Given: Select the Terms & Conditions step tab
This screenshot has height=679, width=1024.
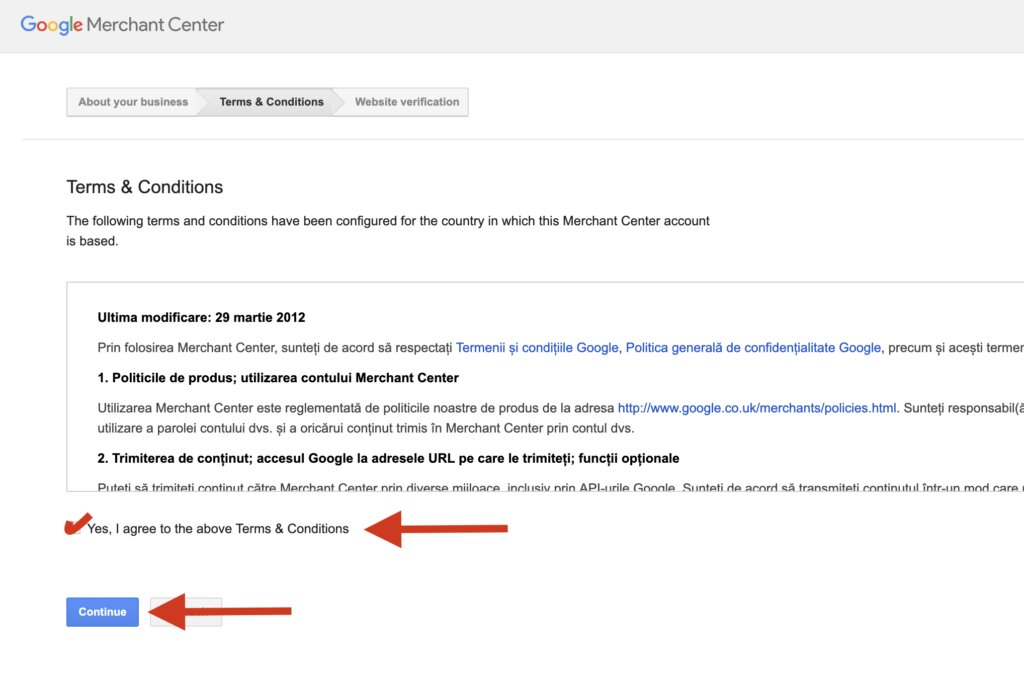Looking at the screenshot, I should pos(271,102).
